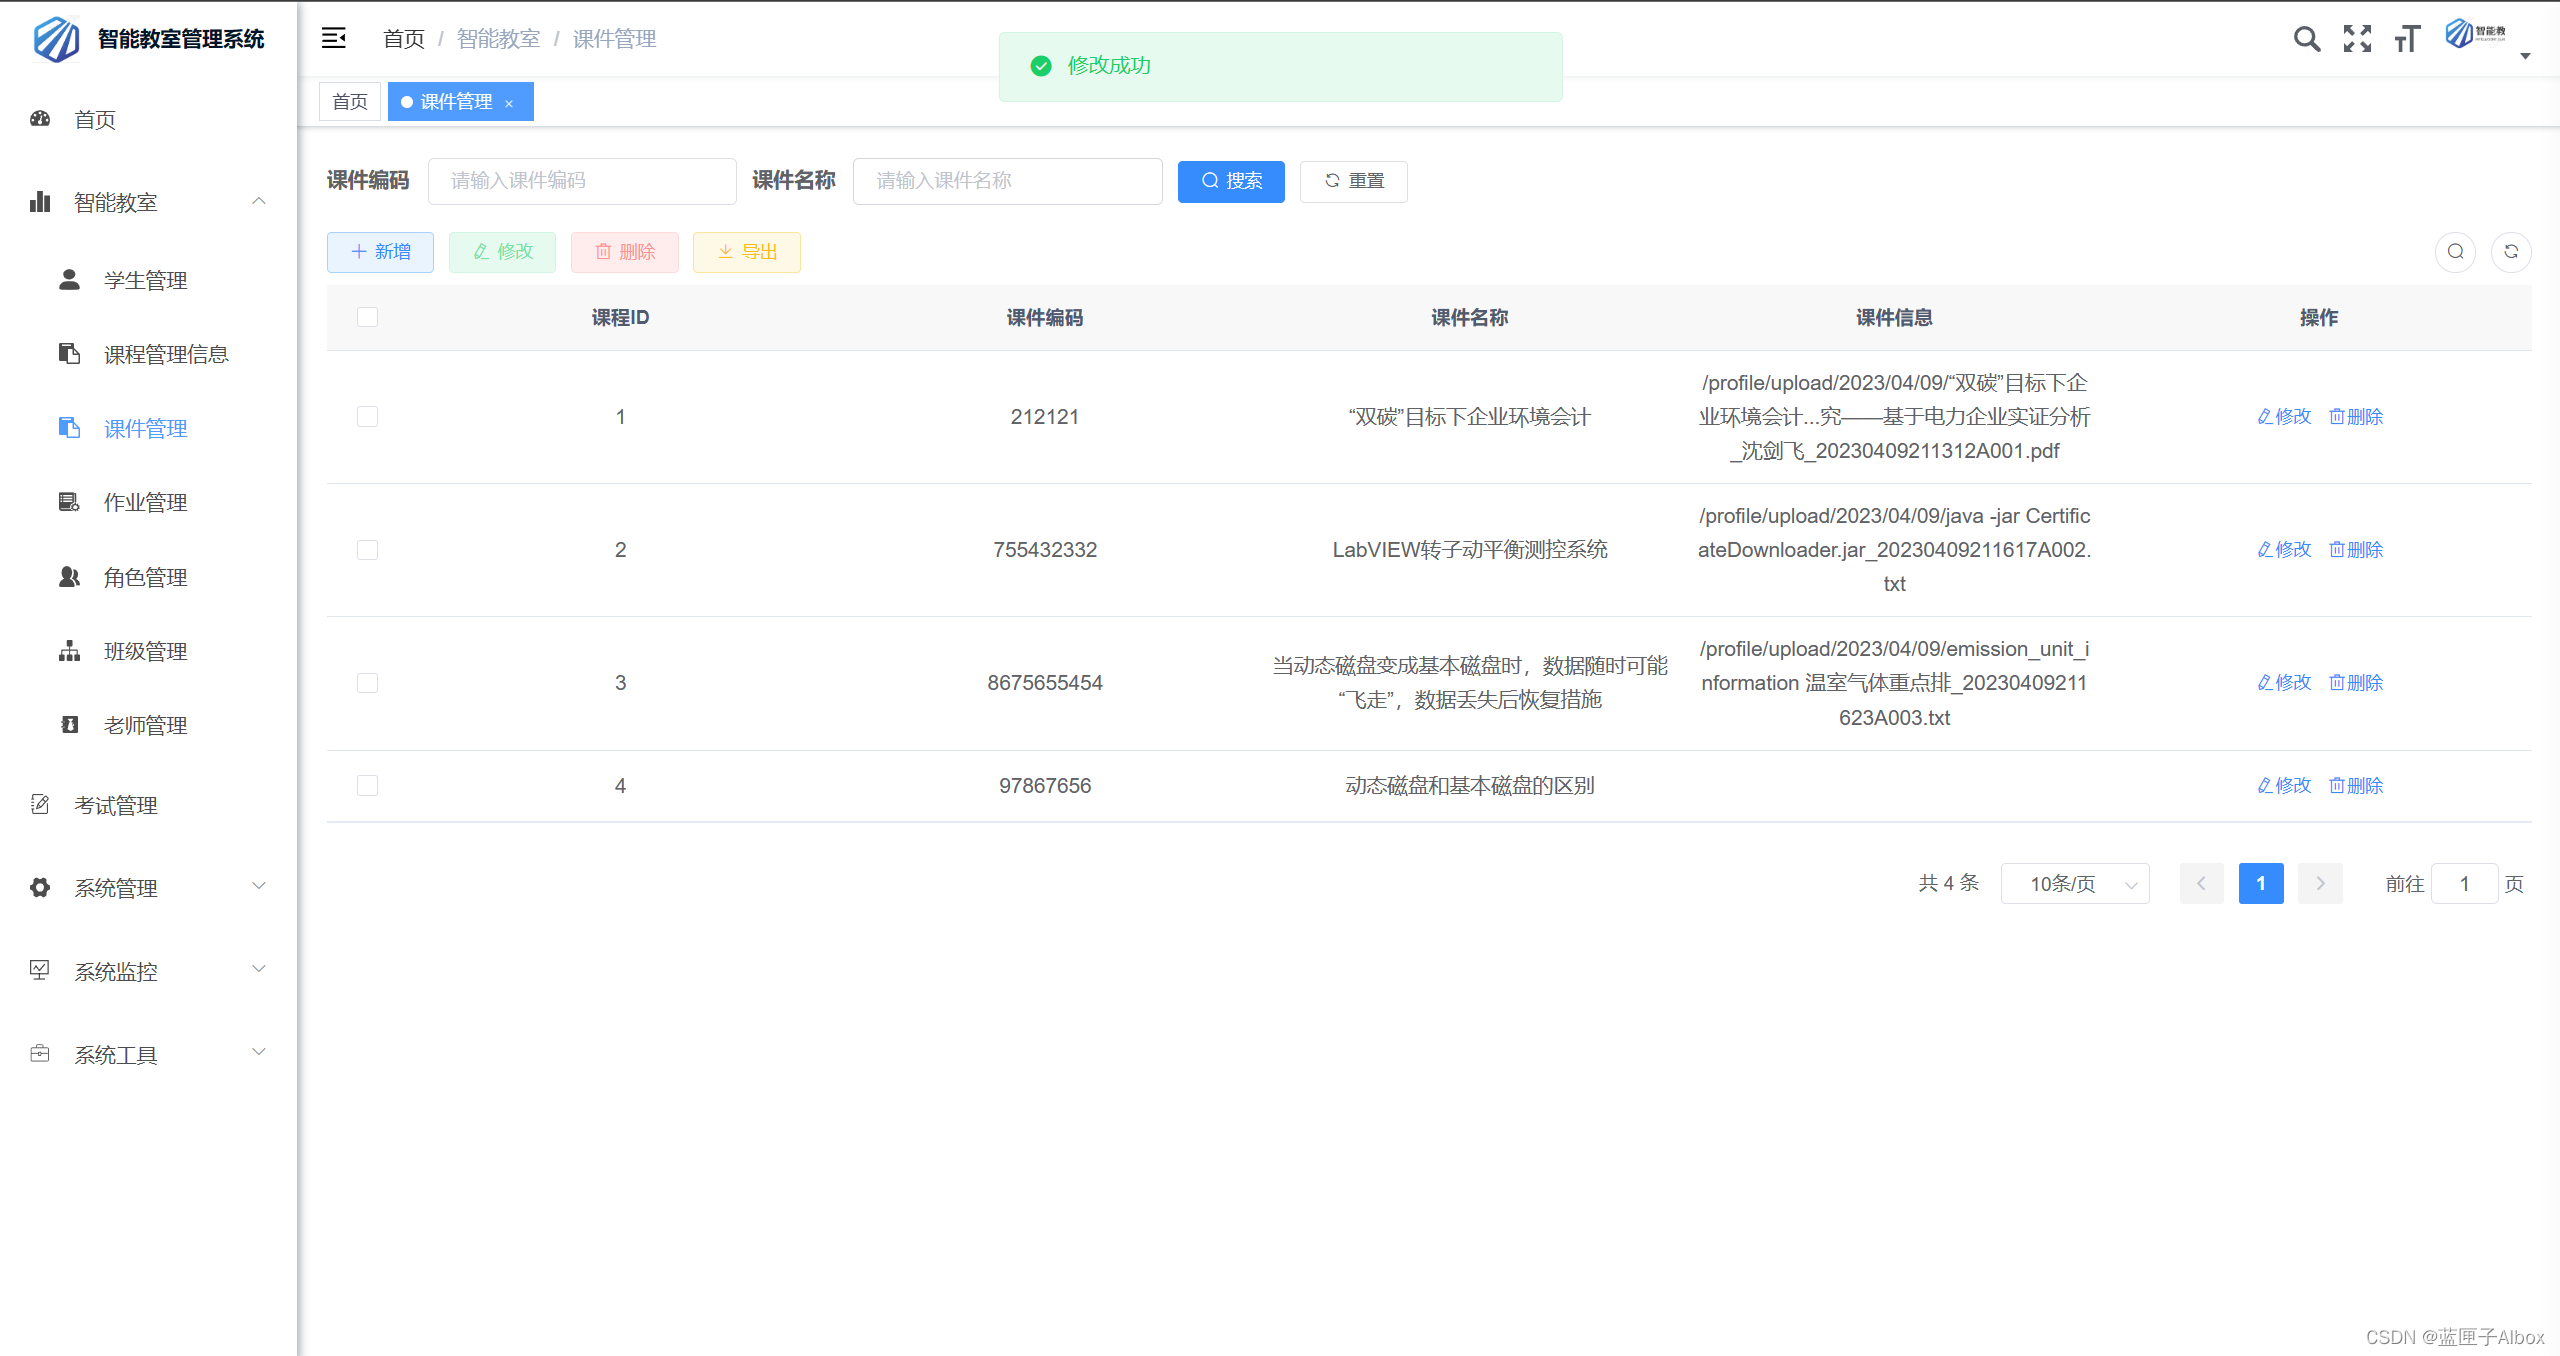Click the blue 搜索 button
Image resolution: width=2560 pixels, height=1356 pixels.
[1231, 181]
